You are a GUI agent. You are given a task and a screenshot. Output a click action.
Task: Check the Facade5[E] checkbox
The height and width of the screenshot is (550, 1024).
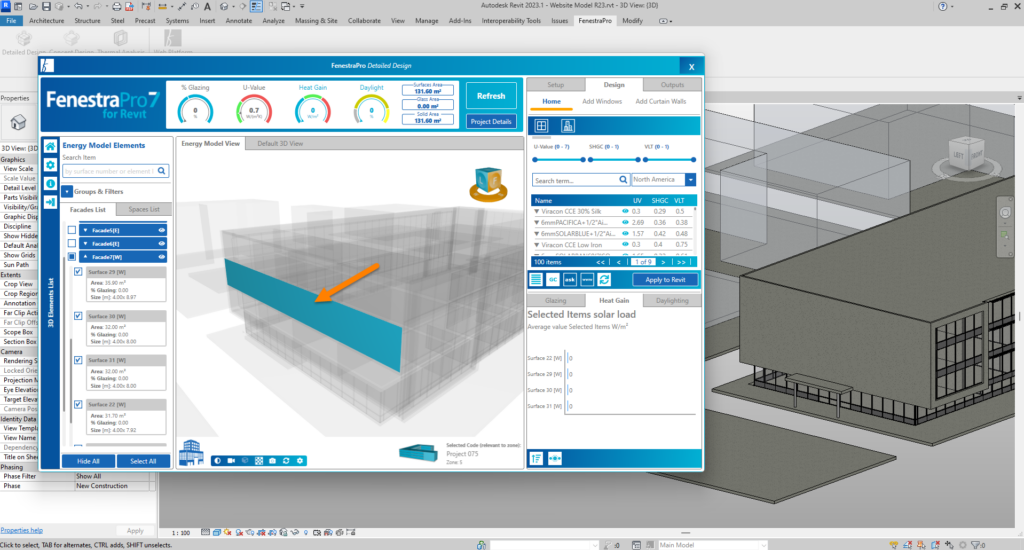[x=72, y=230]
